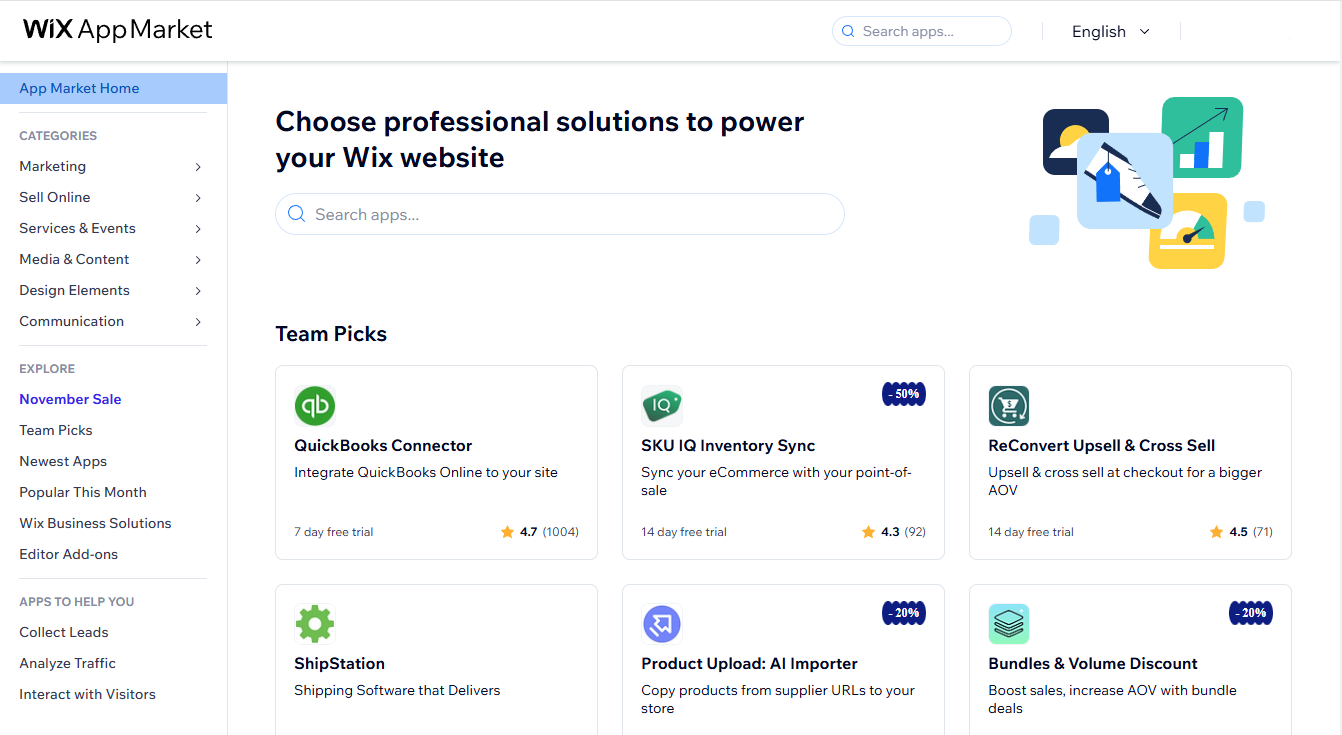Open the Sell Online category
This screenshot has width=1342, height=735.
55,197
